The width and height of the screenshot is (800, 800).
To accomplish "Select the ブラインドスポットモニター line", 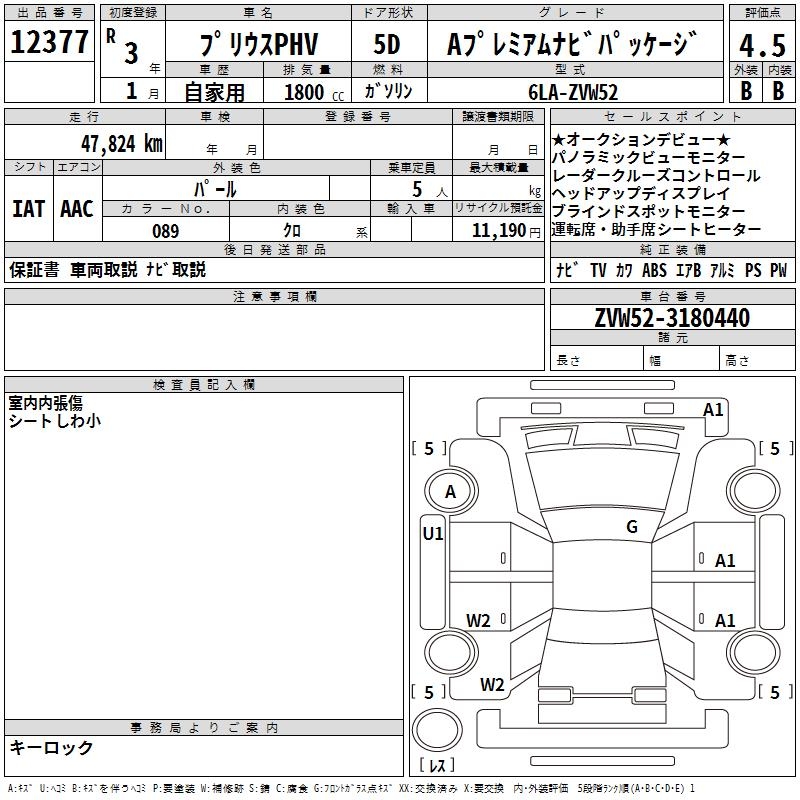I will click(648, 211).
